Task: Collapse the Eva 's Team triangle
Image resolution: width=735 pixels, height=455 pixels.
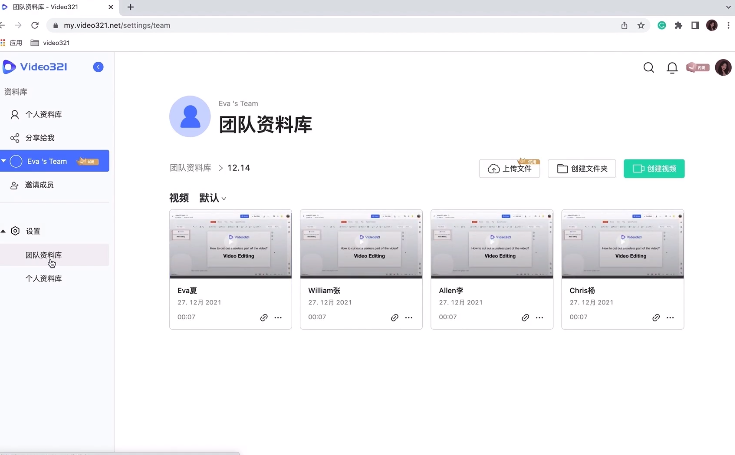Action: 4,161
